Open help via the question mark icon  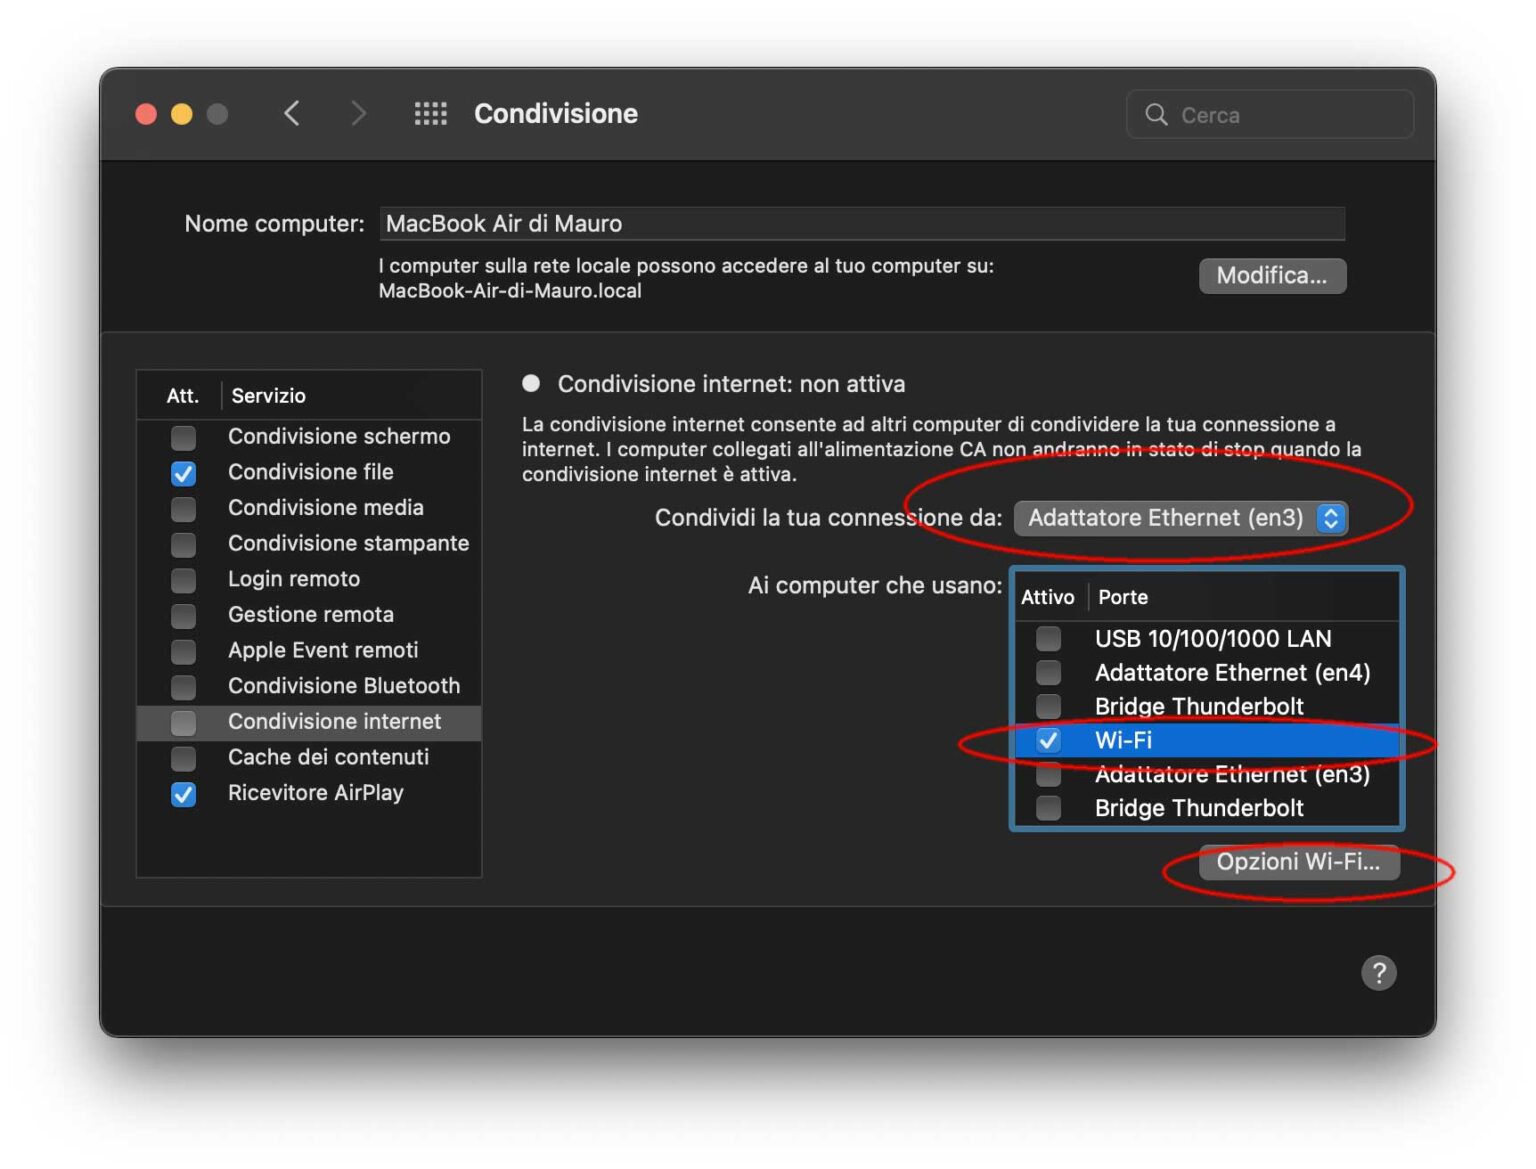pyautogui.click(x=1378, y=972)
